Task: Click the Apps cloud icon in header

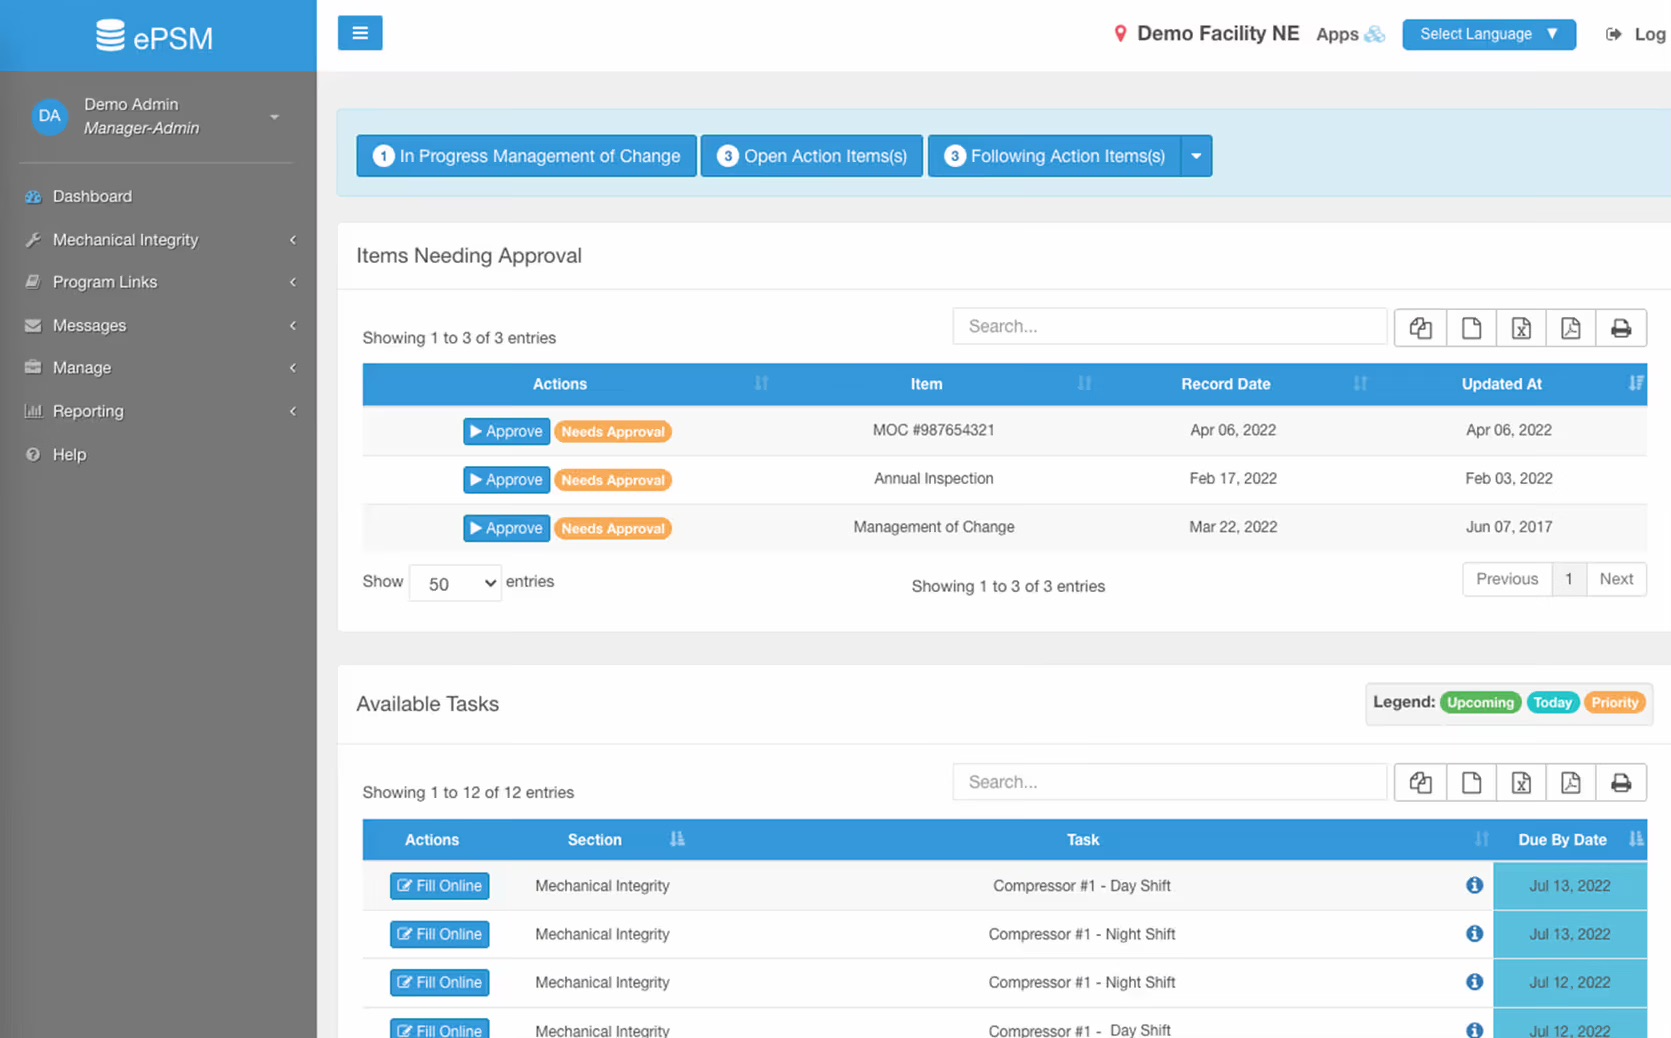Action: 1376,34
